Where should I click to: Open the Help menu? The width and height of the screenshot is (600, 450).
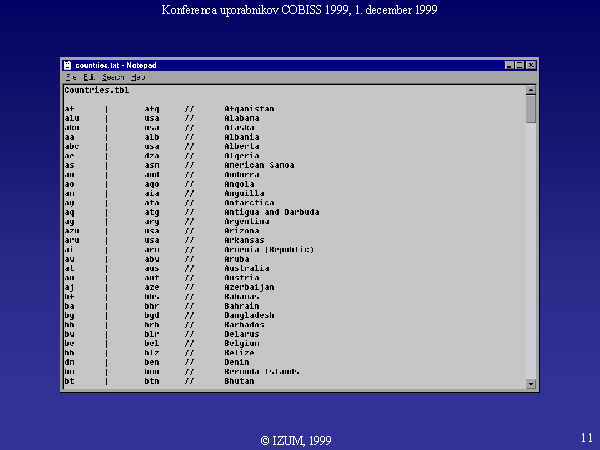(138, 77)
